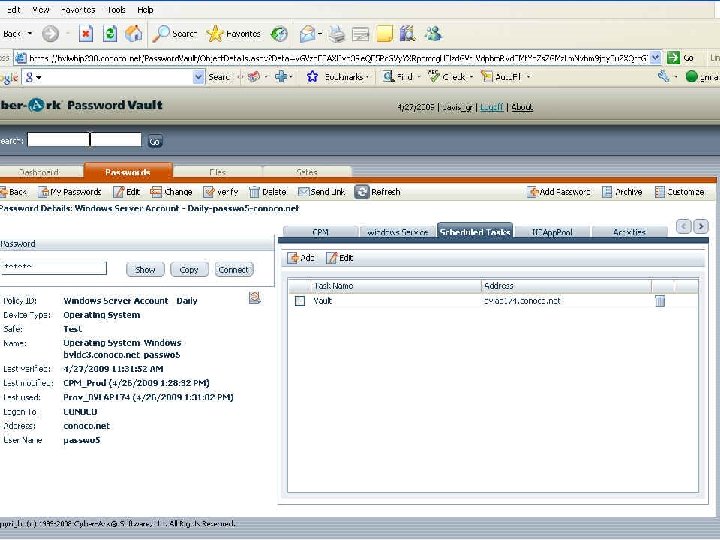
Task: Open the Favorites menu
Action: click(x=78, y=10)
